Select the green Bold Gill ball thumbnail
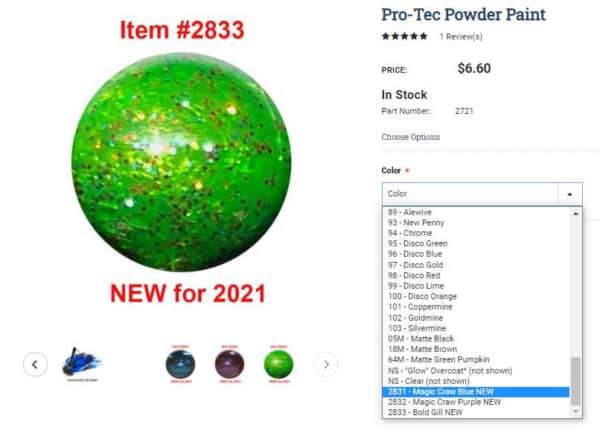 pos(279,364)
